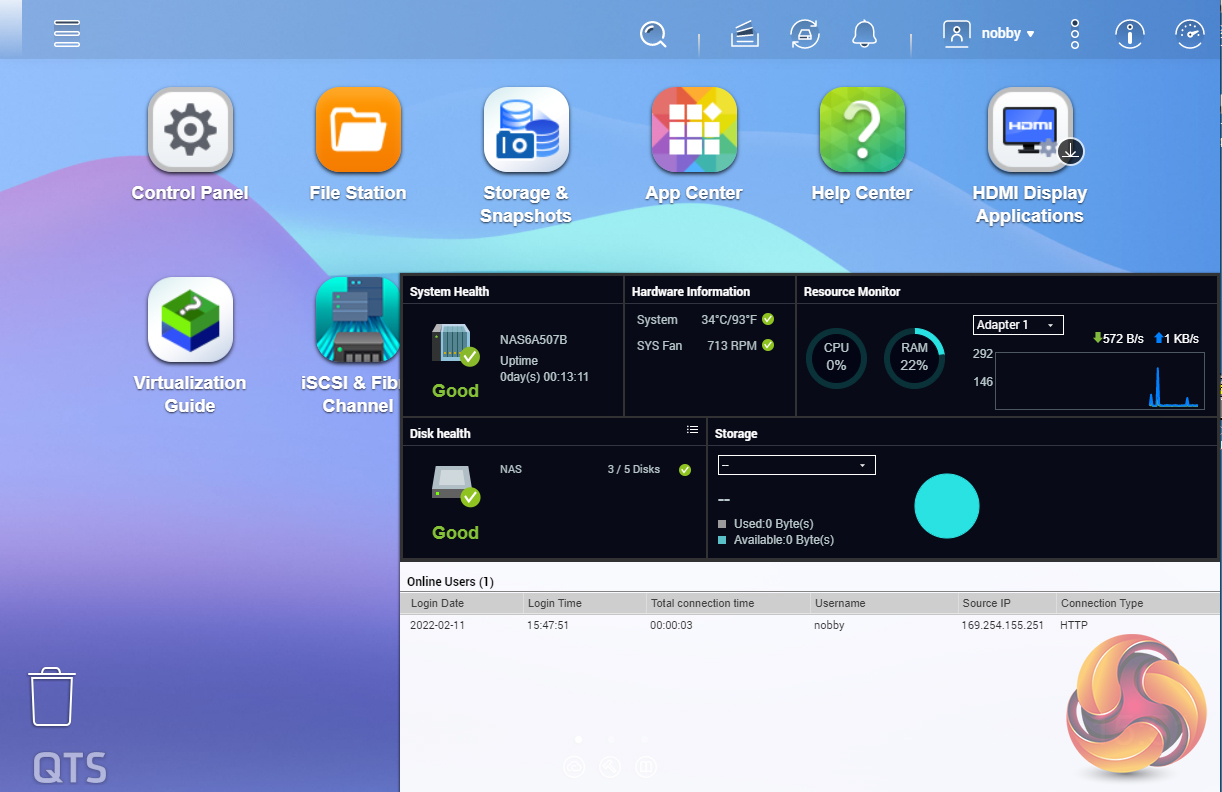1222x792 pixels.
Task: Open the App Center
Action: (x=694, y=130)
